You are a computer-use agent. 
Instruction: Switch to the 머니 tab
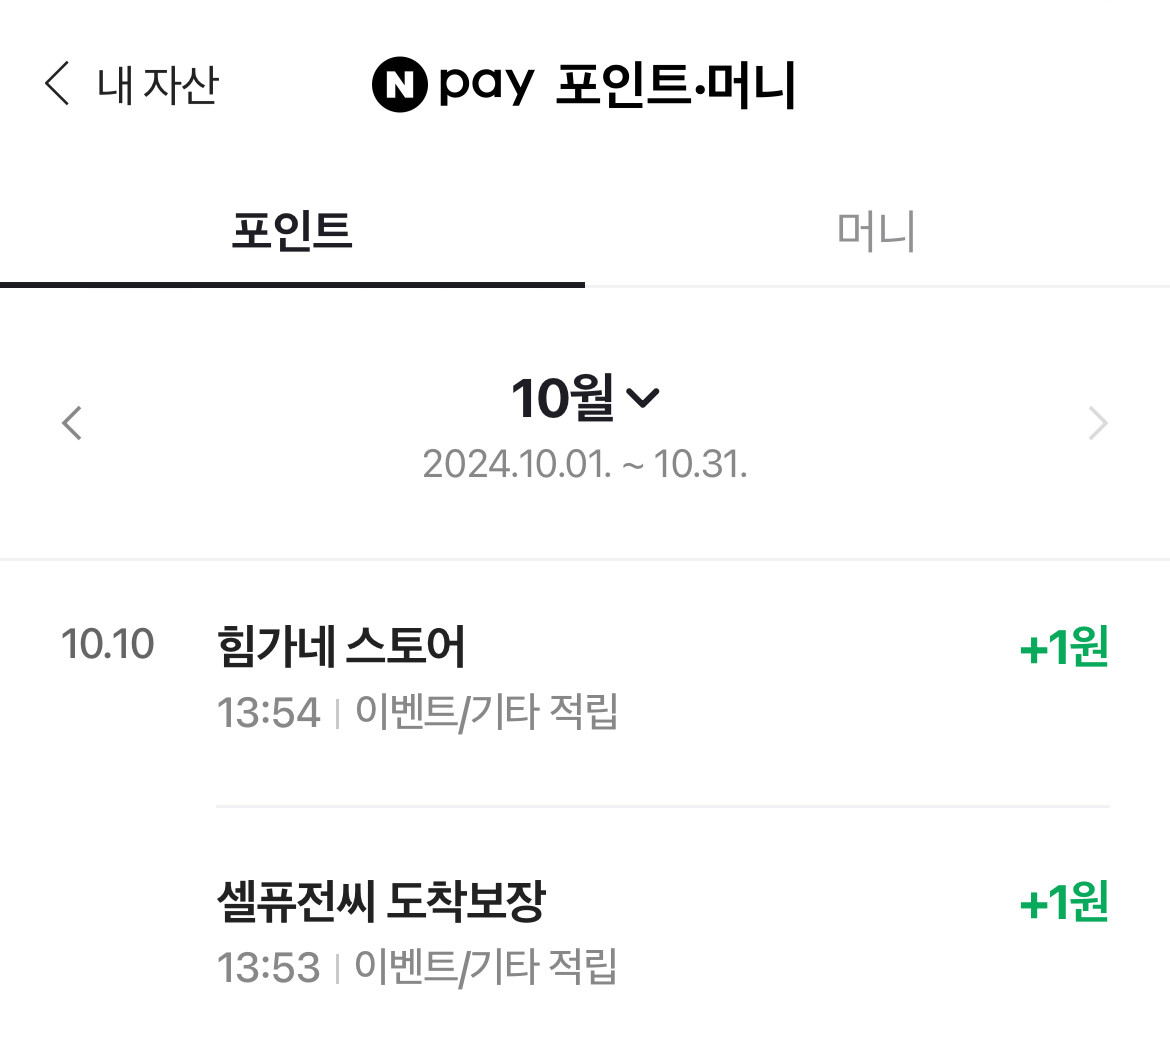point(876,231)
